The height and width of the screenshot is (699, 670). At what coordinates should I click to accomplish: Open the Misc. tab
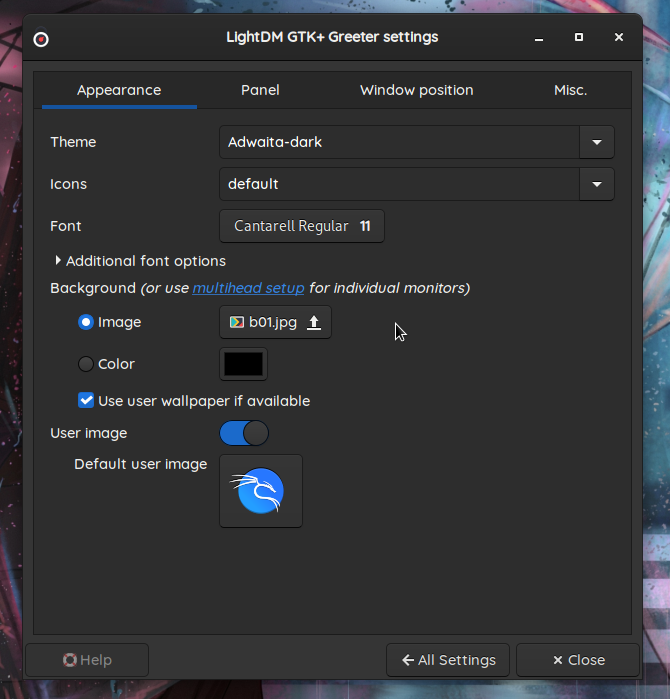point(571,90)
